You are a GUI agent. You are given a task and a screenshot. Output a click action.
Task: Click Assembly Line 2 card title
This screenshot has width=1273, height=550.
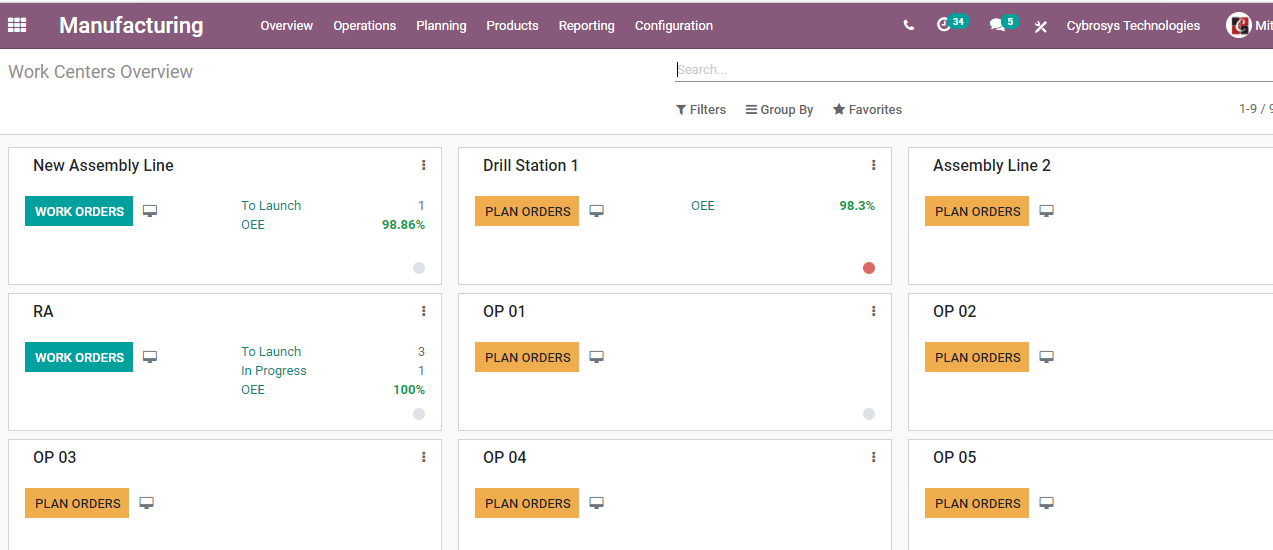pos(992,166)
